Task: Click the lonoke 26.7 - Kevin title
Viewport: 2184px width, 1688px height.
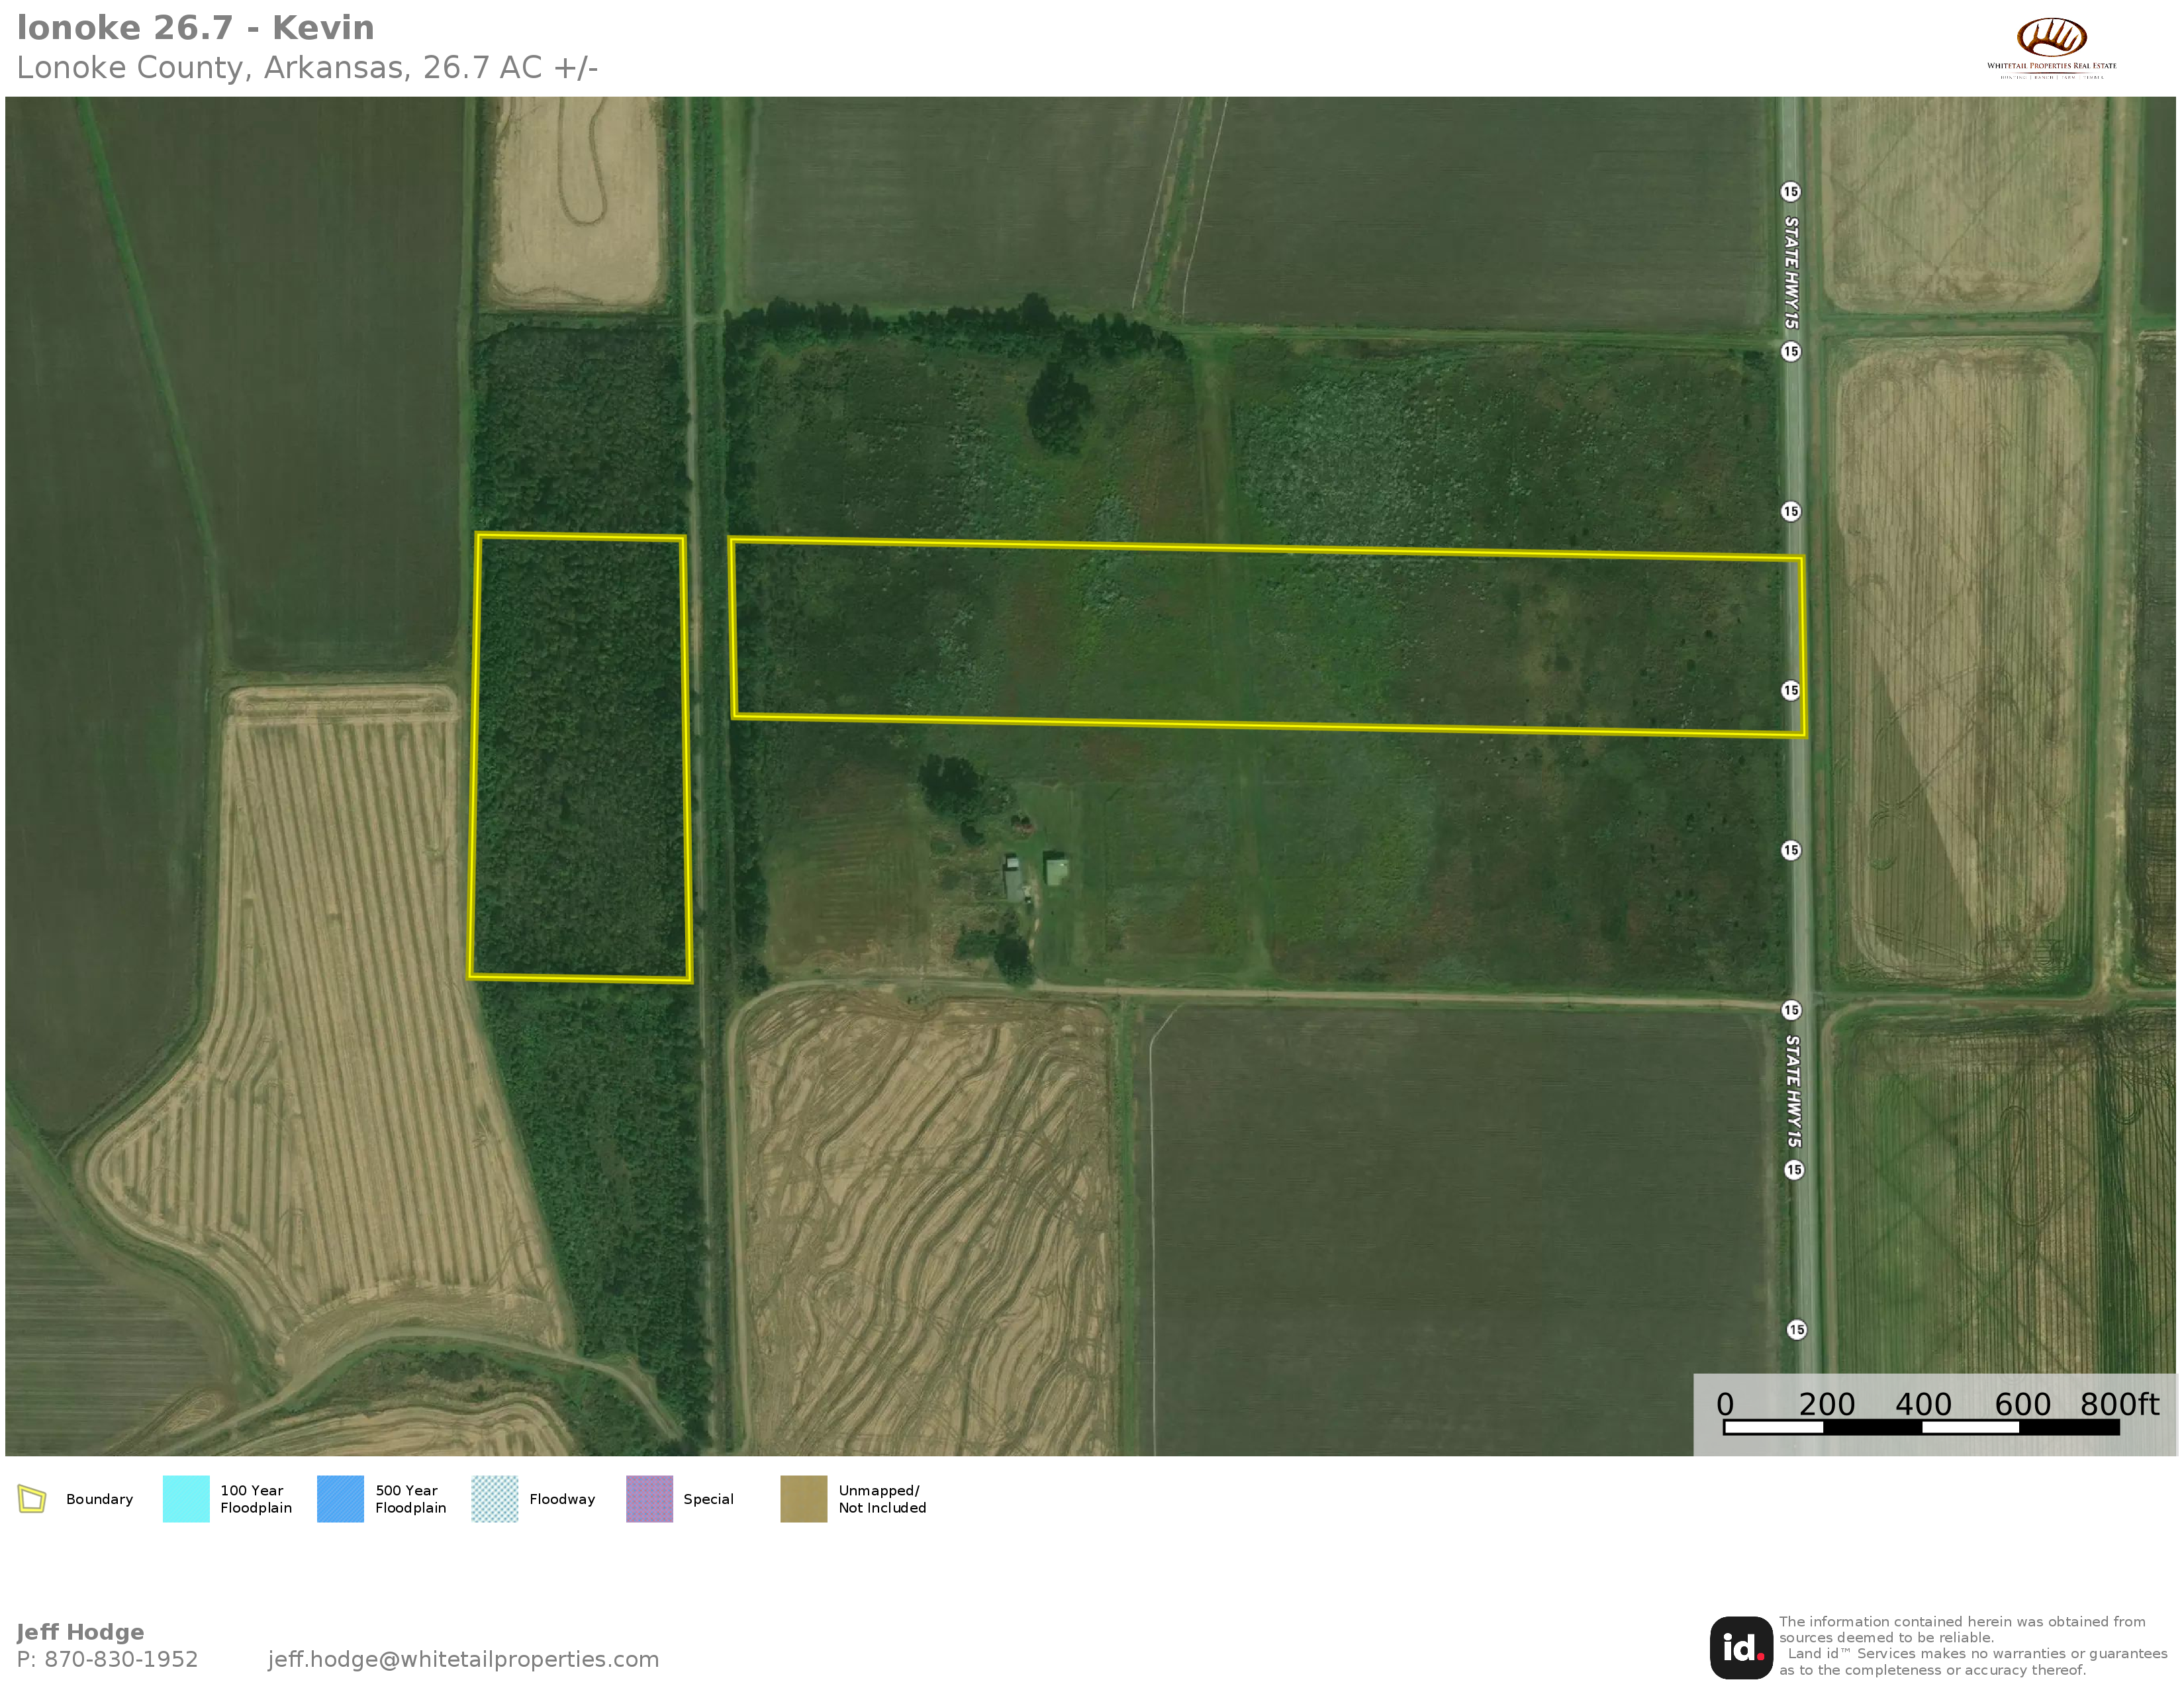Action: [x=195, y=28]
